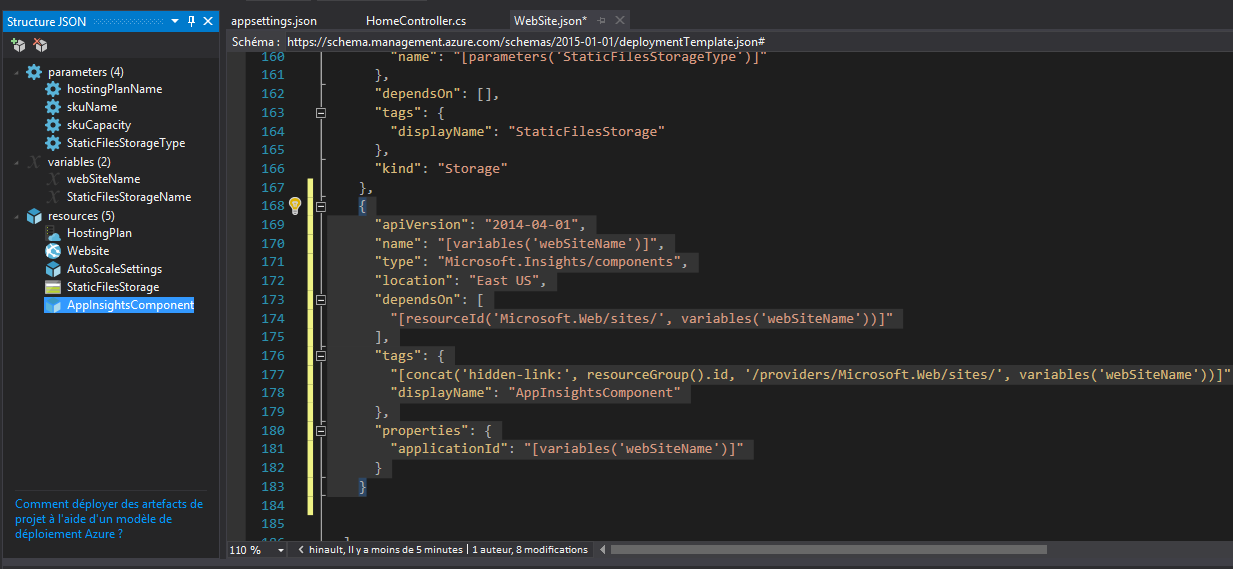Click the AutoScaleSettings resource icon

[x=53, y=269]
